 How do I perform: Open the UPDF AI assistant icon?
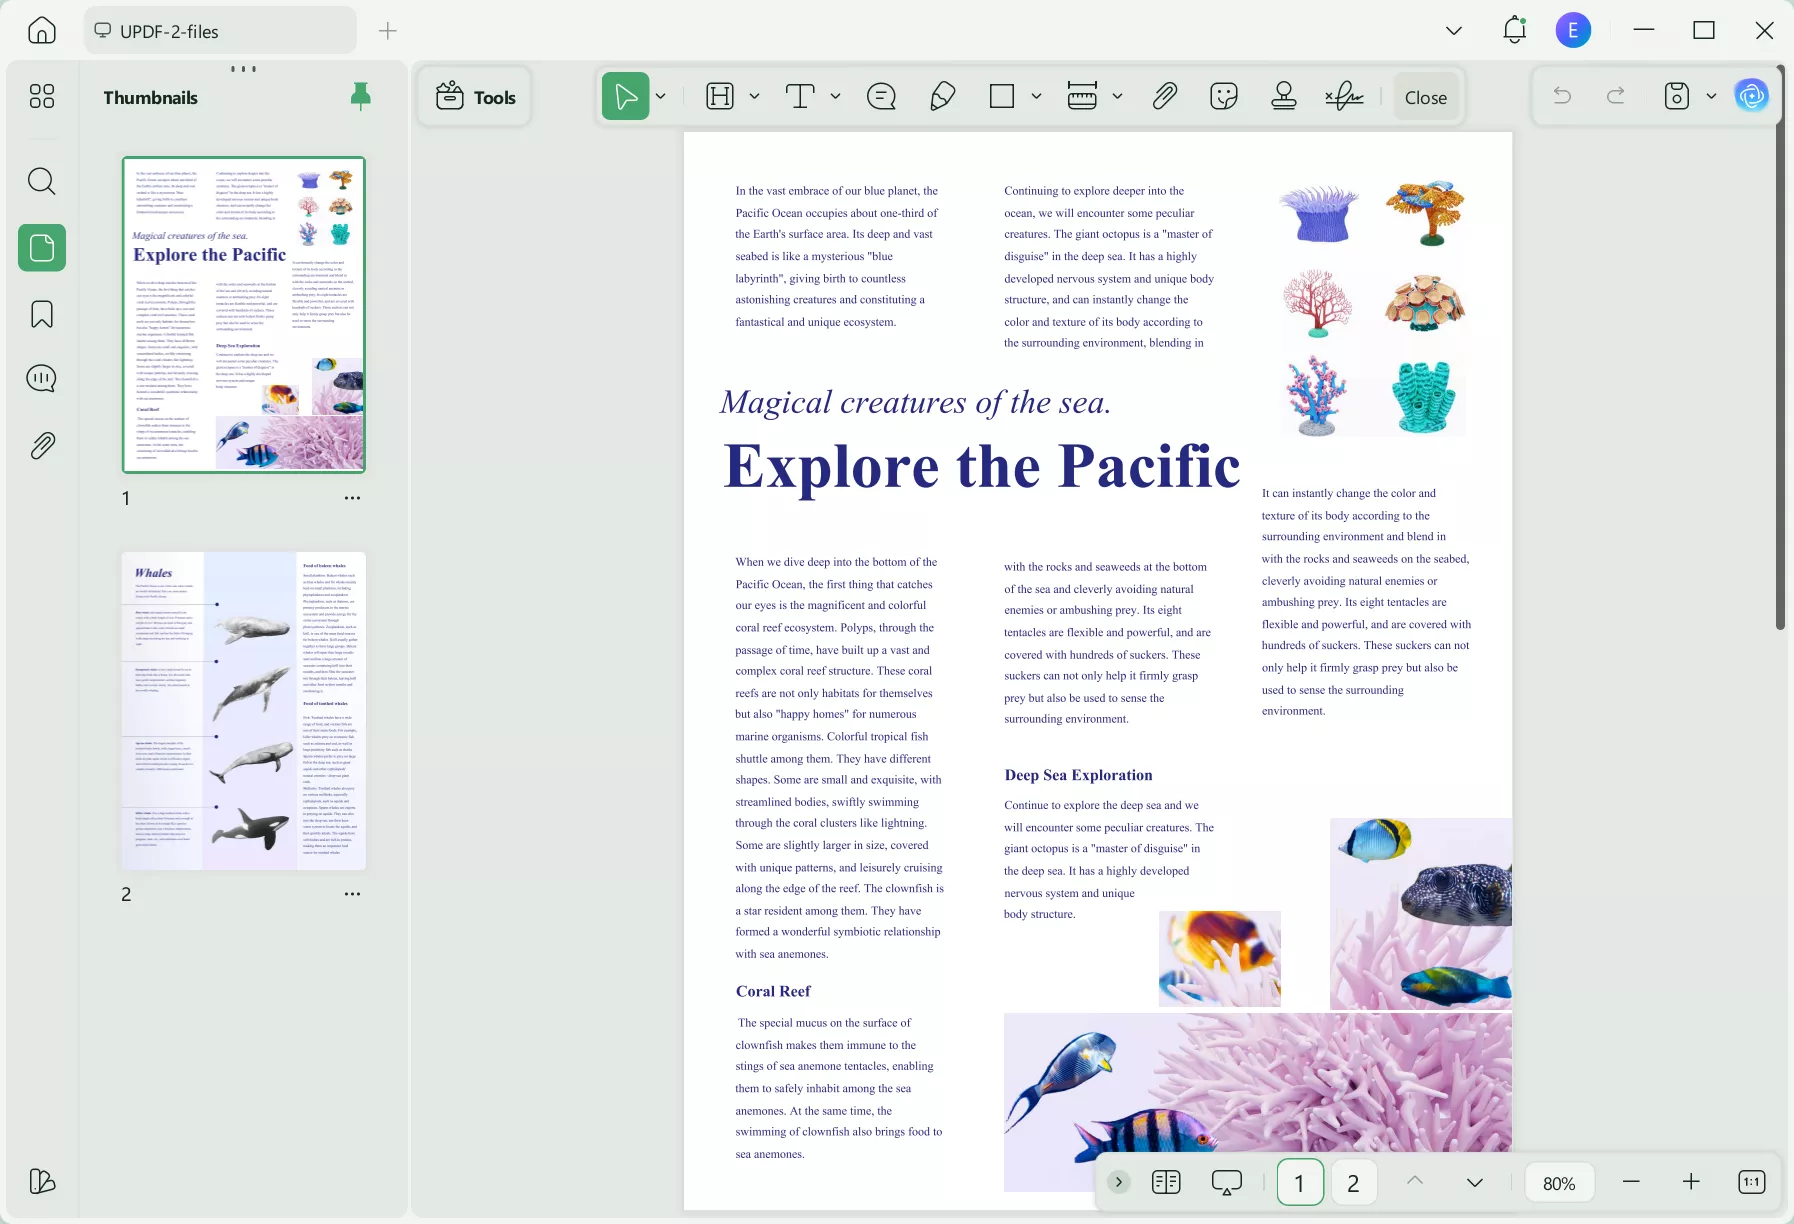1751,96
